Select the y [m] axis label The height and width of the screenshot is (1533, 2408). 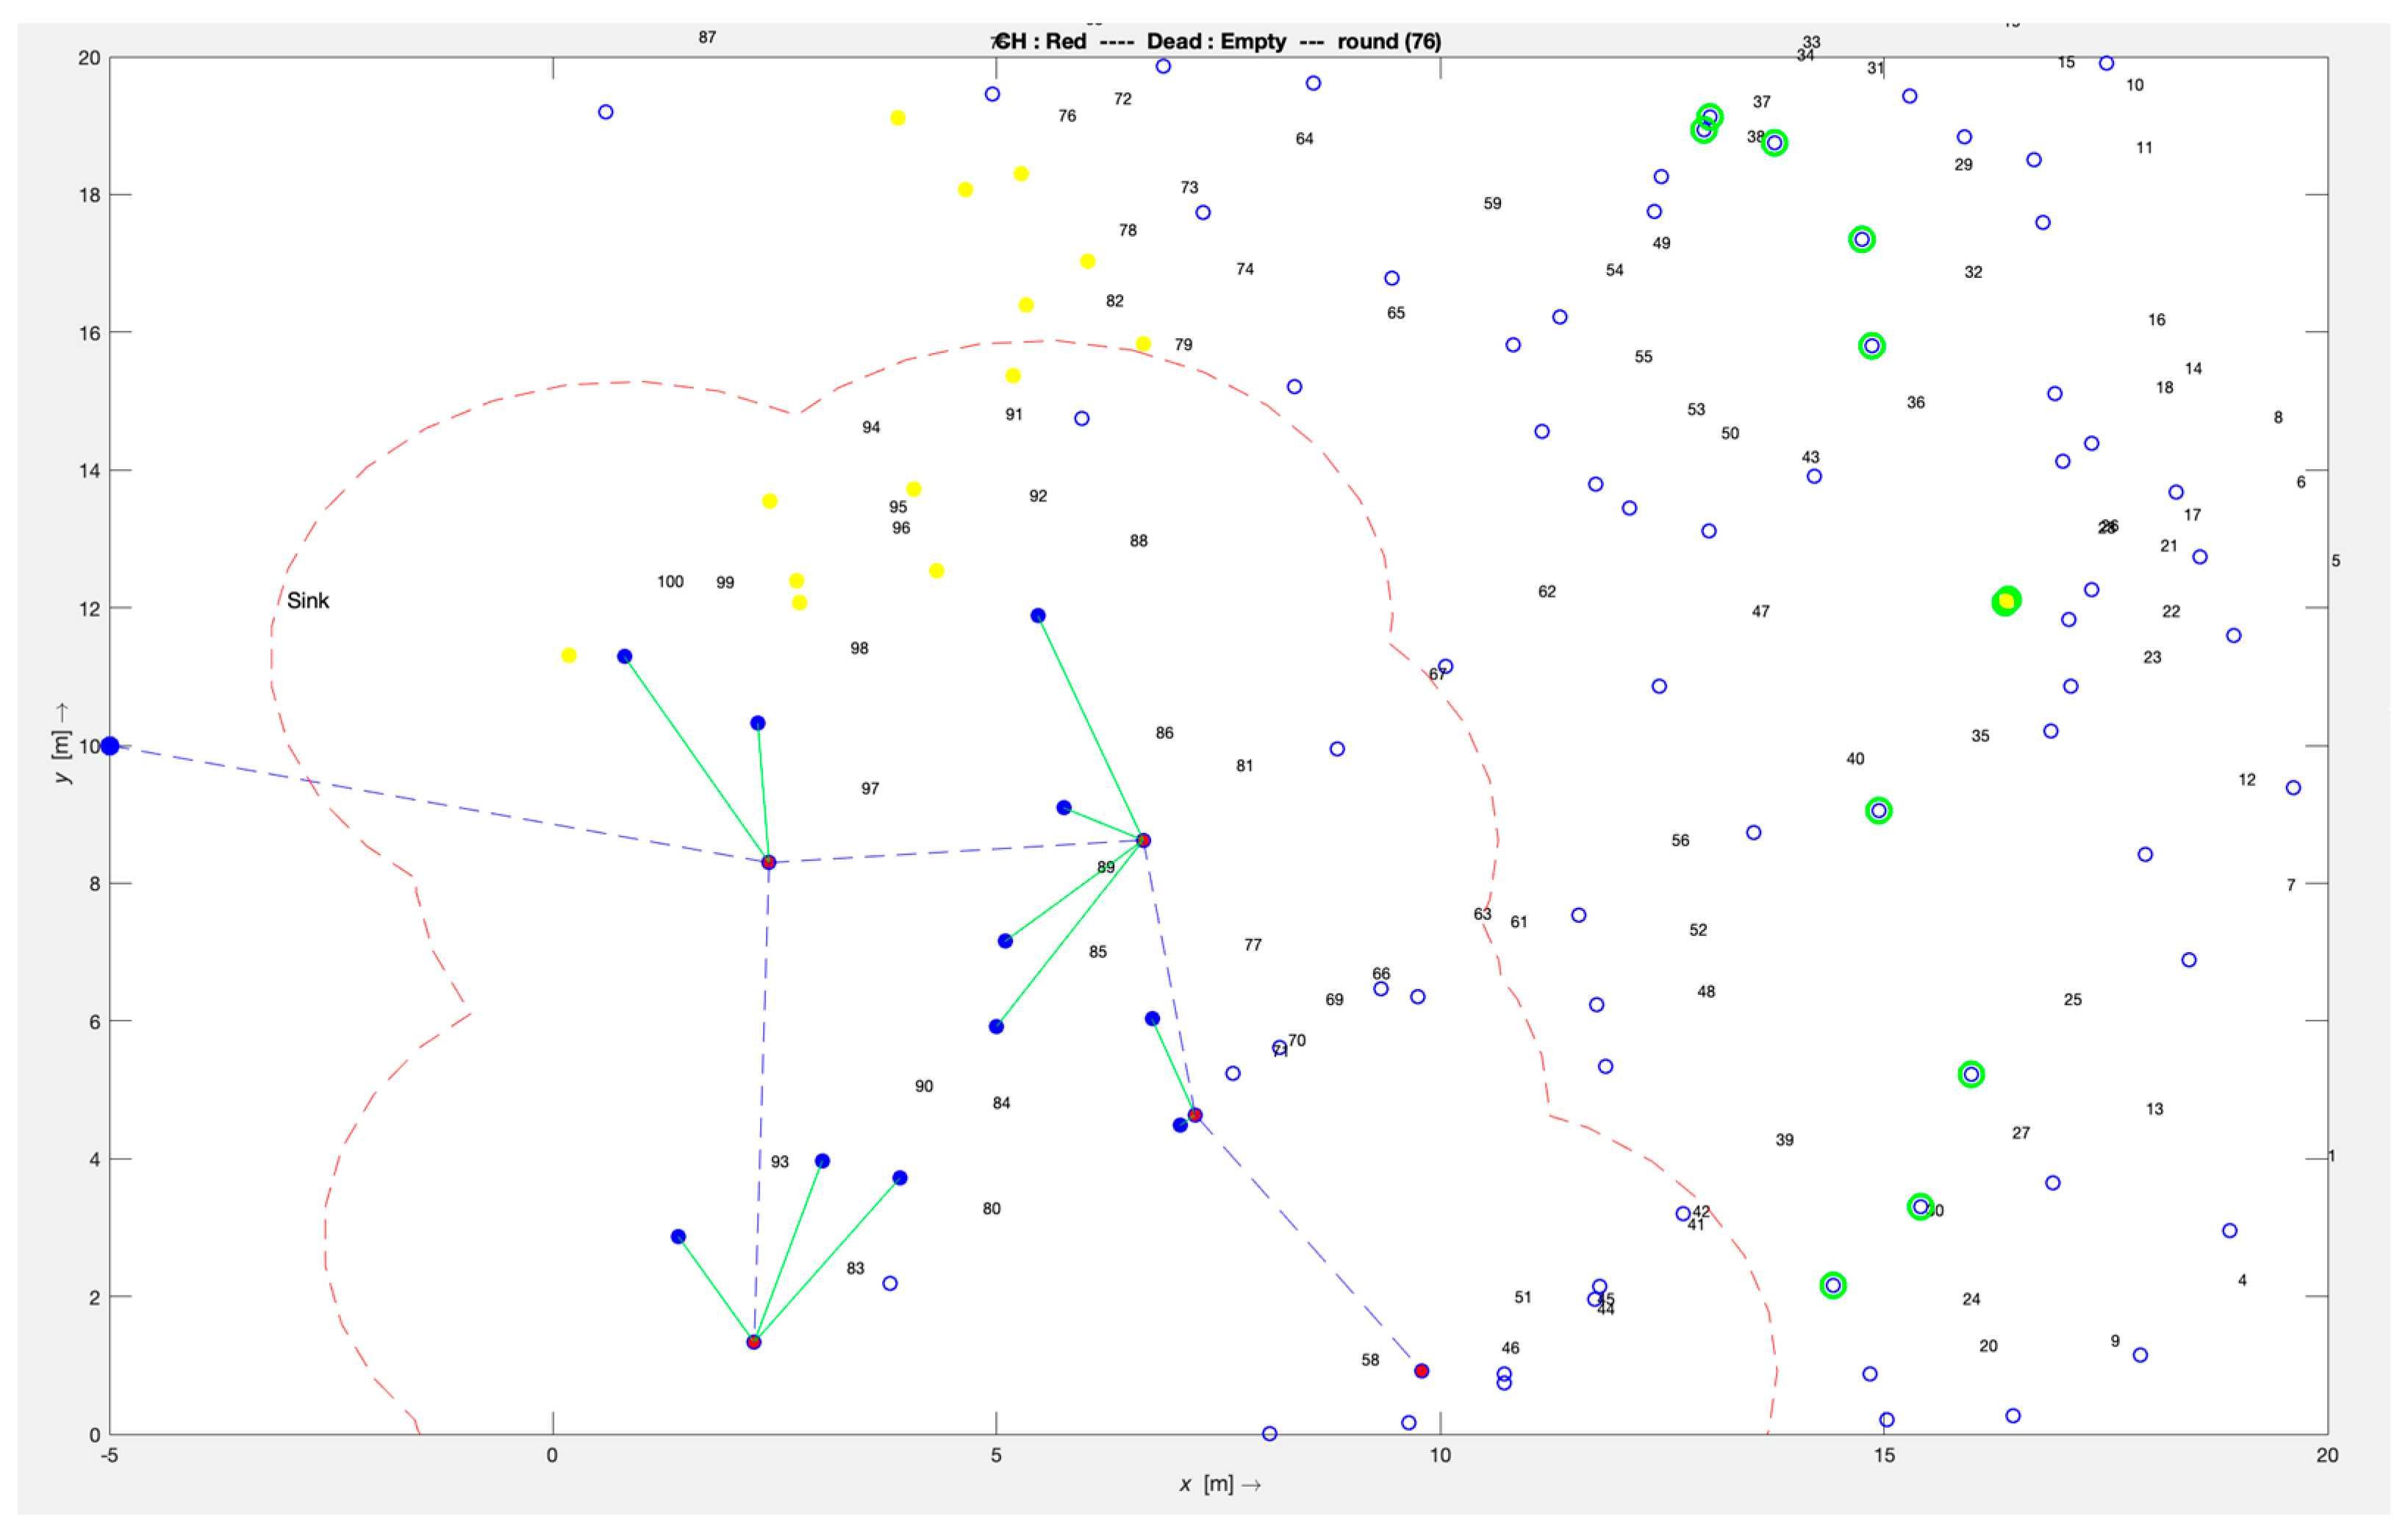pos(62,743)
